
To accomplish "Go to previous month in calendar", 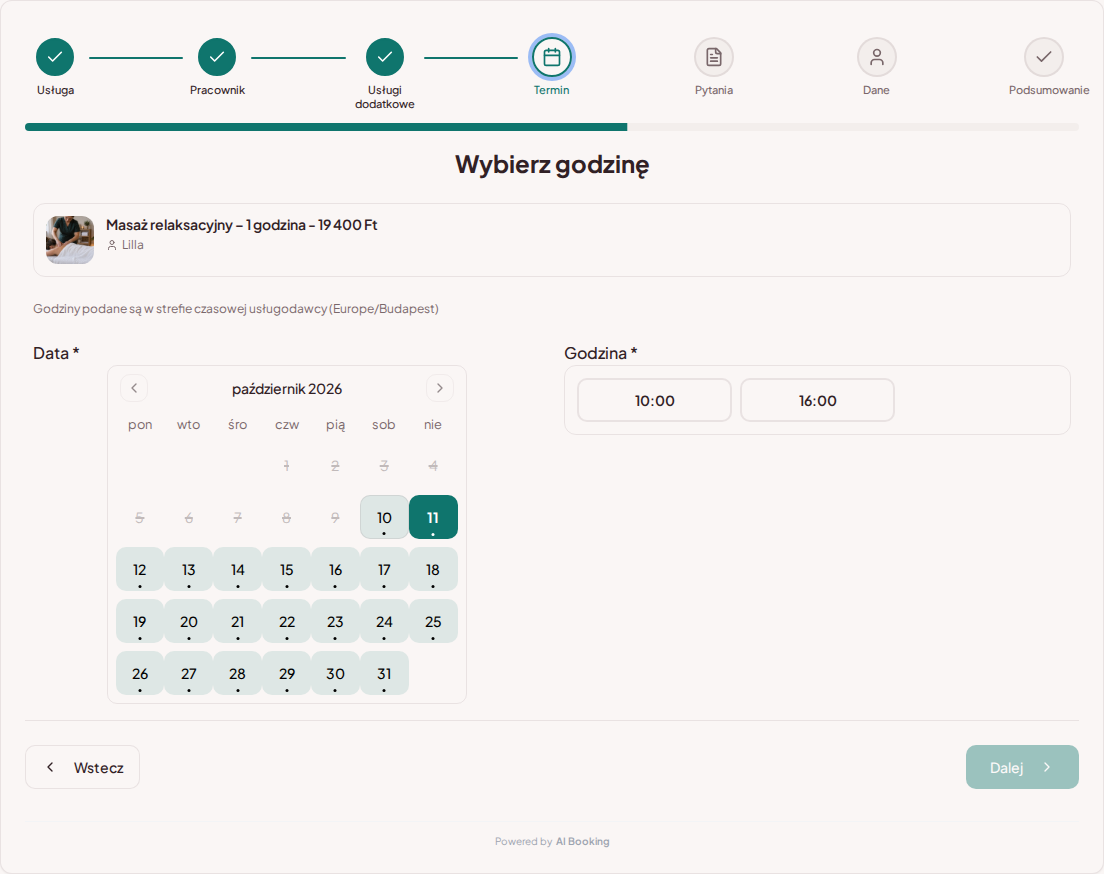I will pyautogui.click(x=134, y=388).
